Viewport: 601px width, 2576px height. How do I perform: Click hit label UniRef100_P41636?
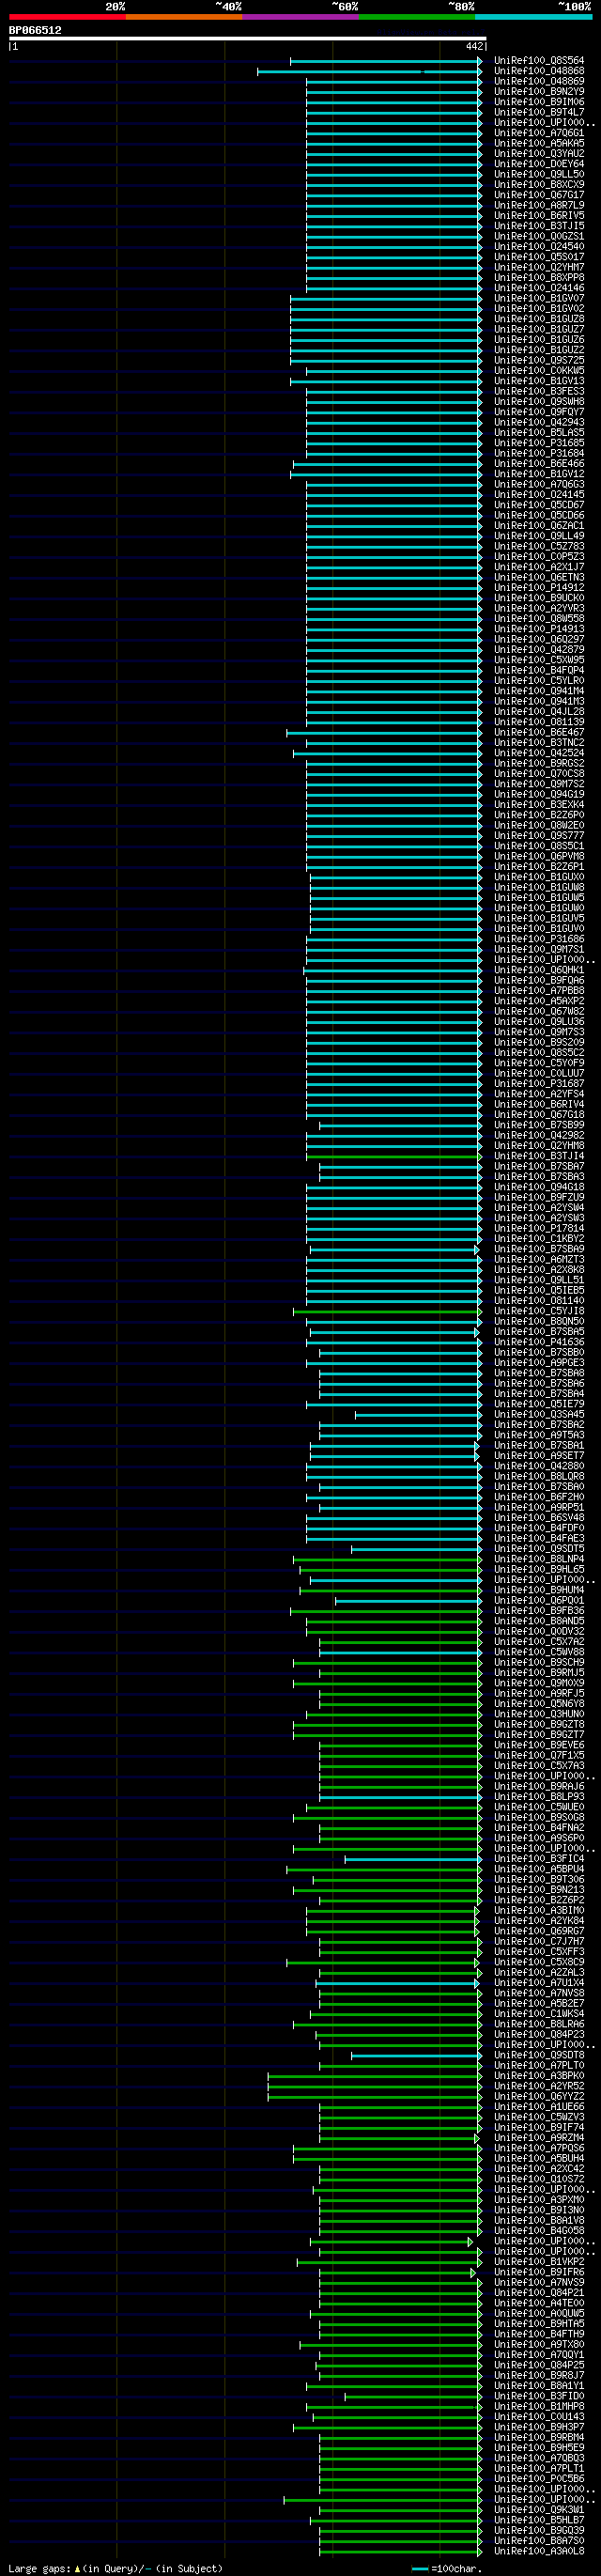click(539, 1343)
